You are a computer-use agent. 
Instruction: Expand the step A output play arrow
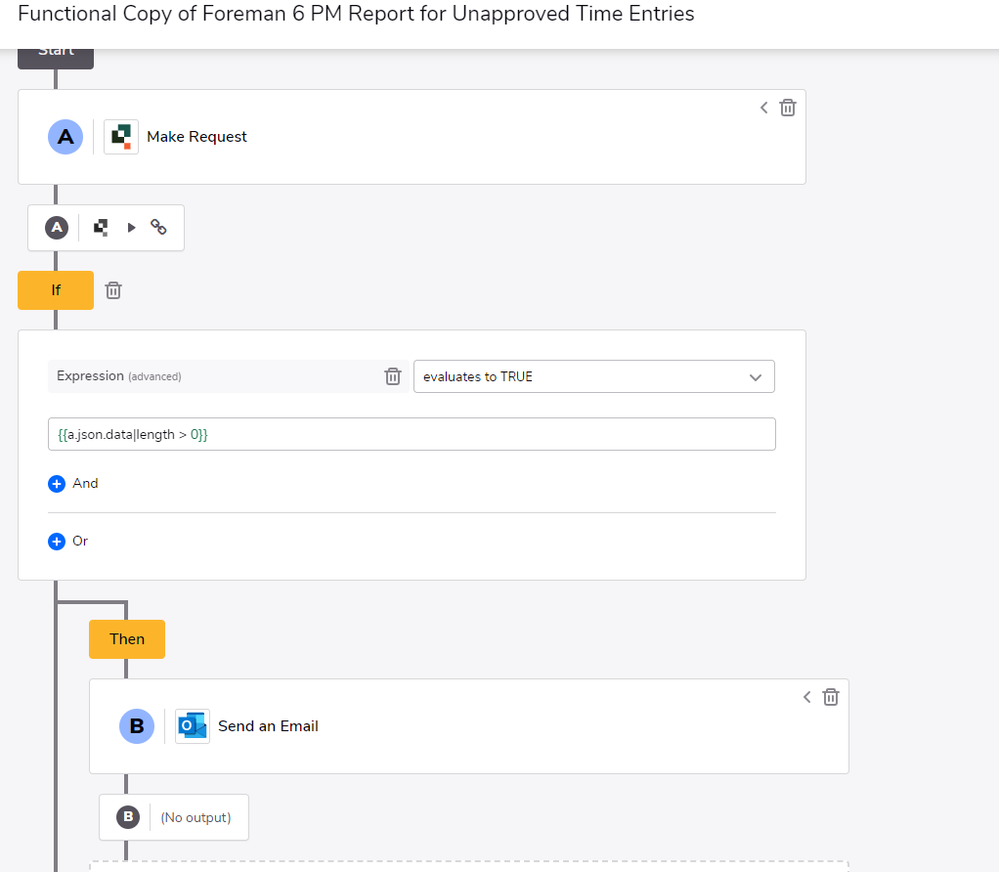[x=131, y=227]
